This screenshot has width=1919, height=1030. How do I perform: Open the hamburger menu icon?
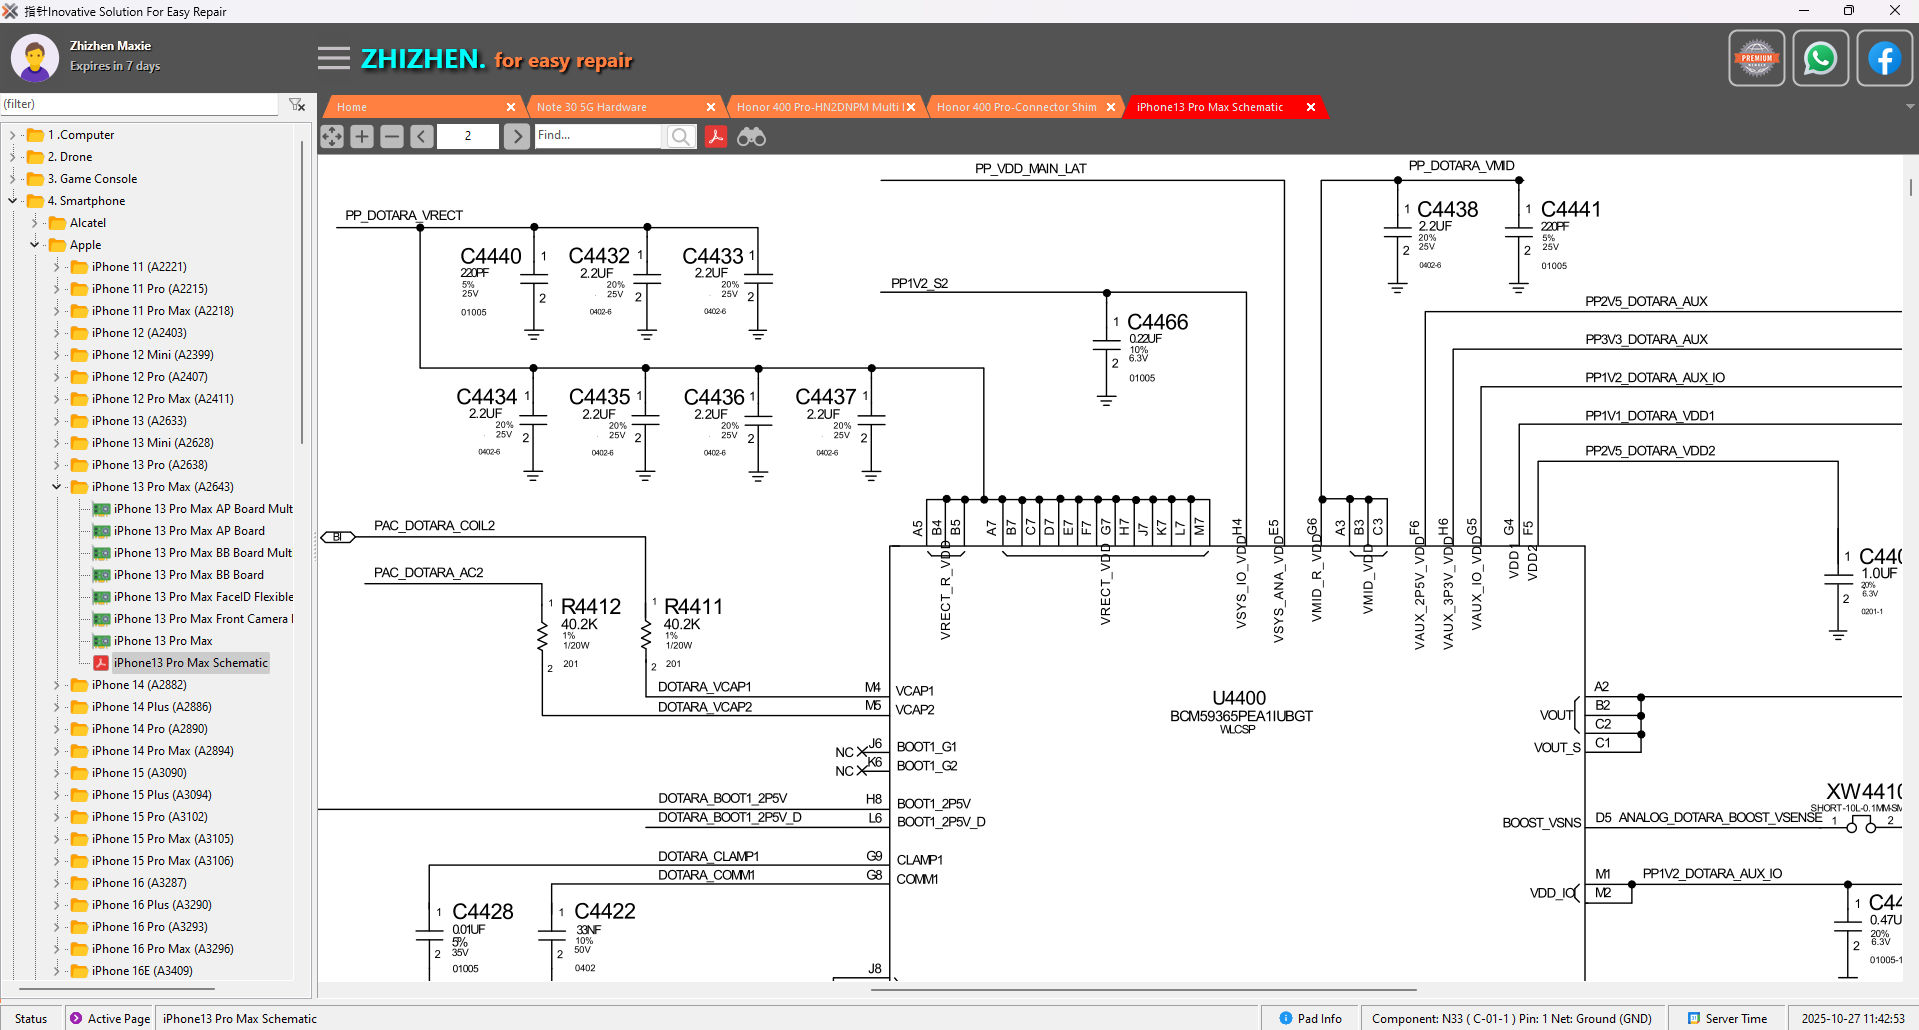point(334,59)
